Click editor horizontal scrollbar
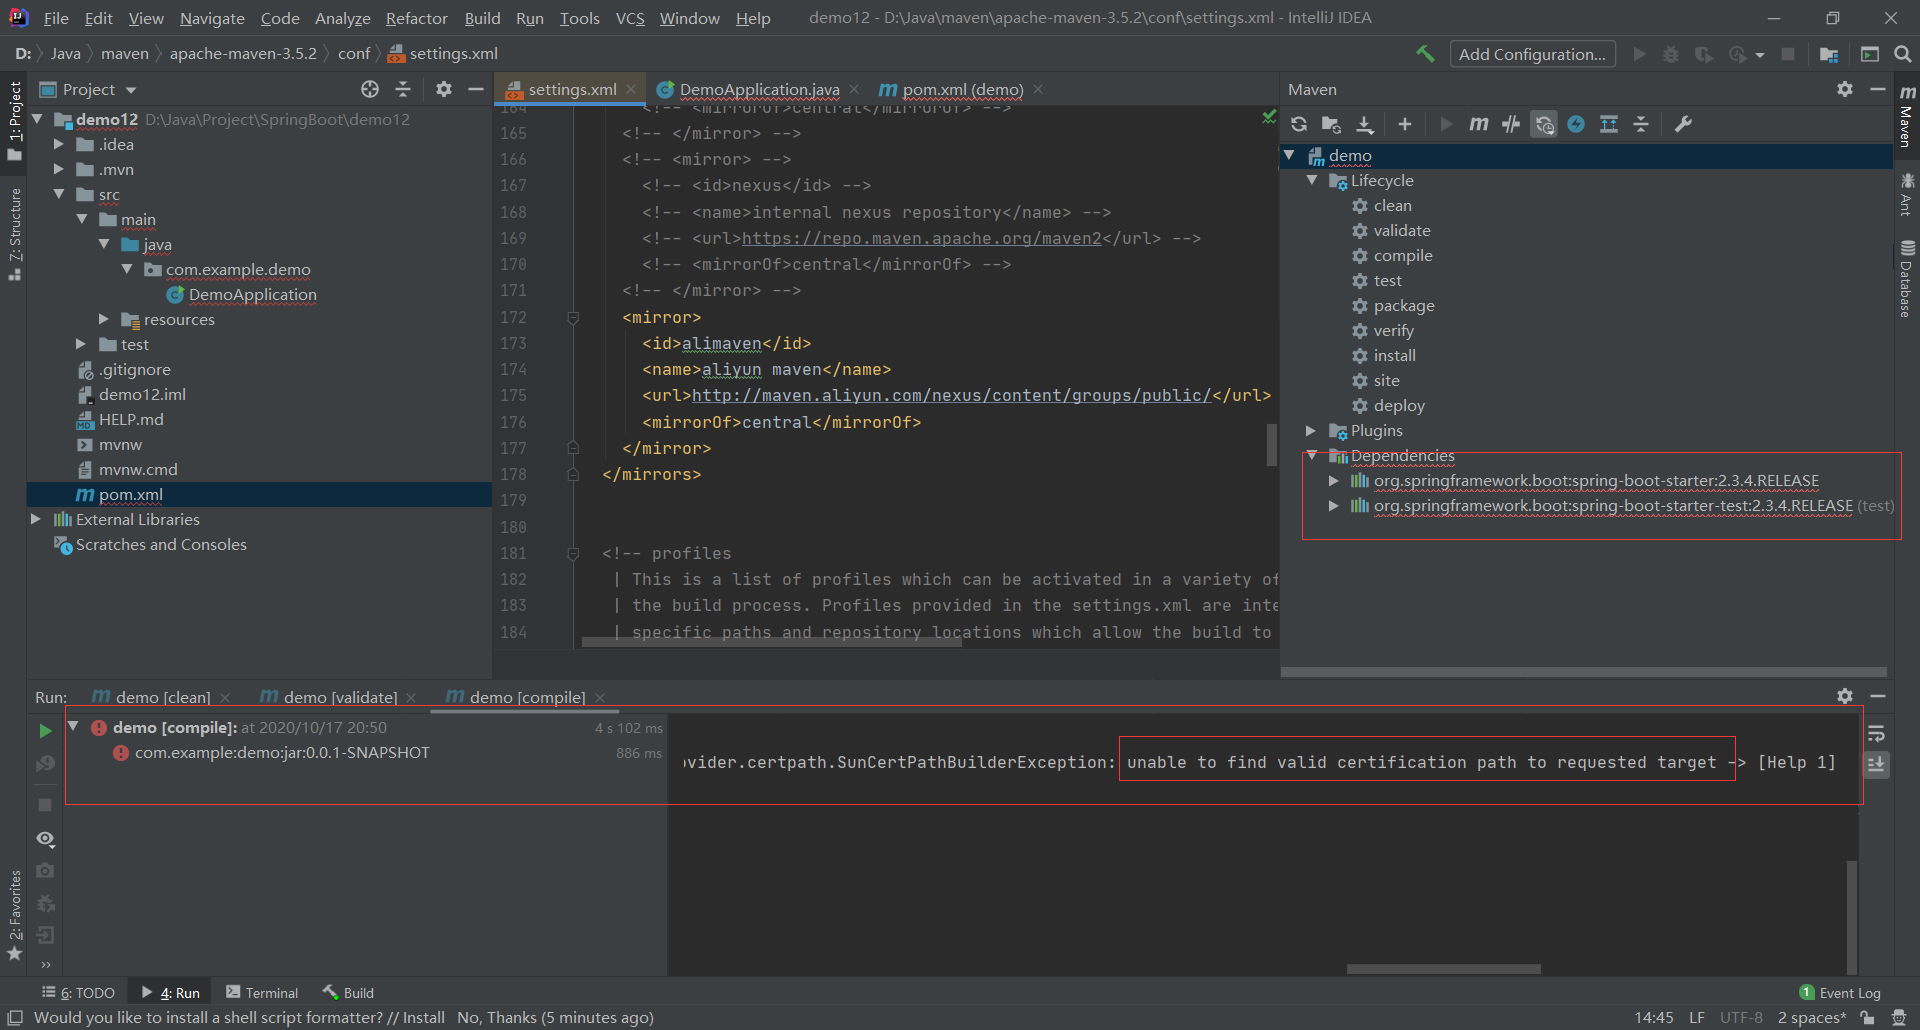The image size is (1920, 1030). click(x=771, y=643)
